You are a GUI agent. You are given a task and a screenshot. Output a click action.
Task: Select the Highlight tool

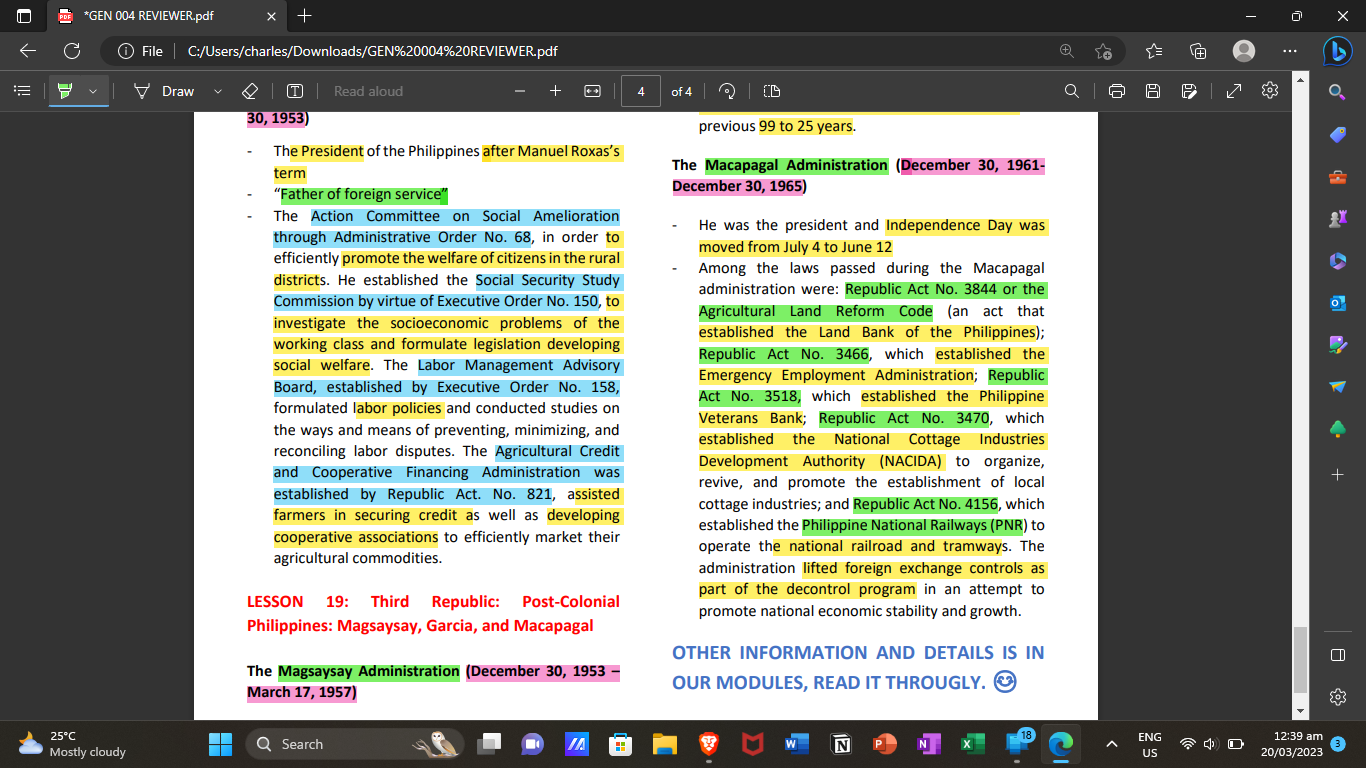pyautogui.click(x=65, y=91)
